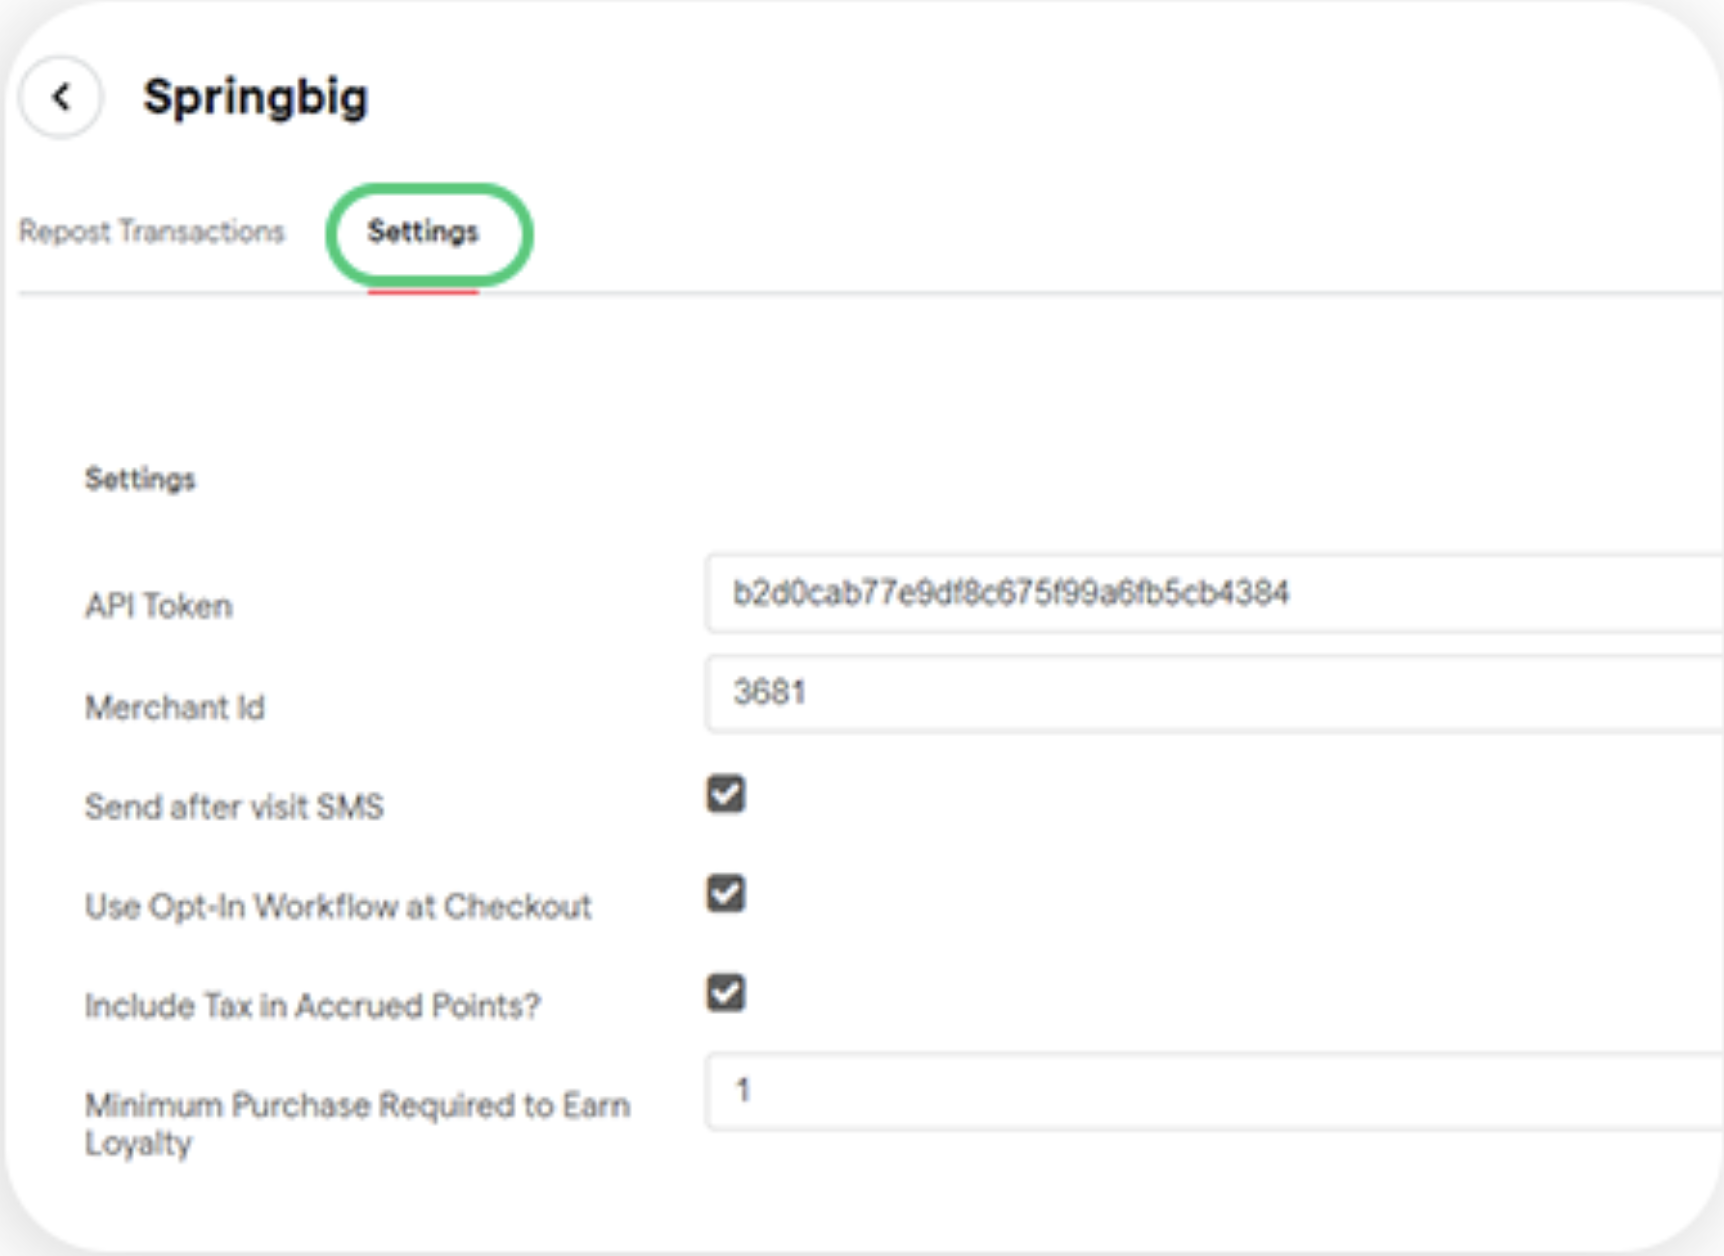Select the Settings tab
Screen dimensions: 1724x1256
(423, 232)
